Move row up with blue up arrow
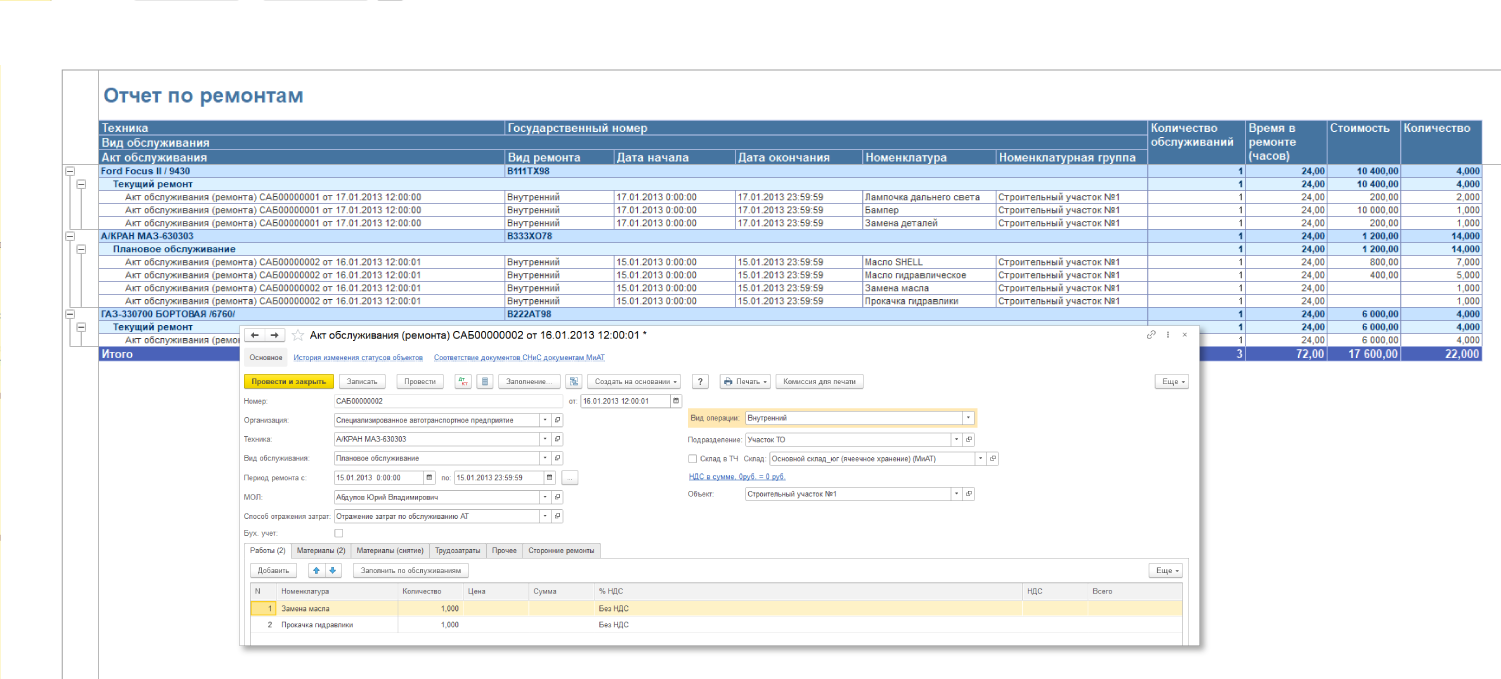The width and height of the screenshot is (1501, 679). 317,570
